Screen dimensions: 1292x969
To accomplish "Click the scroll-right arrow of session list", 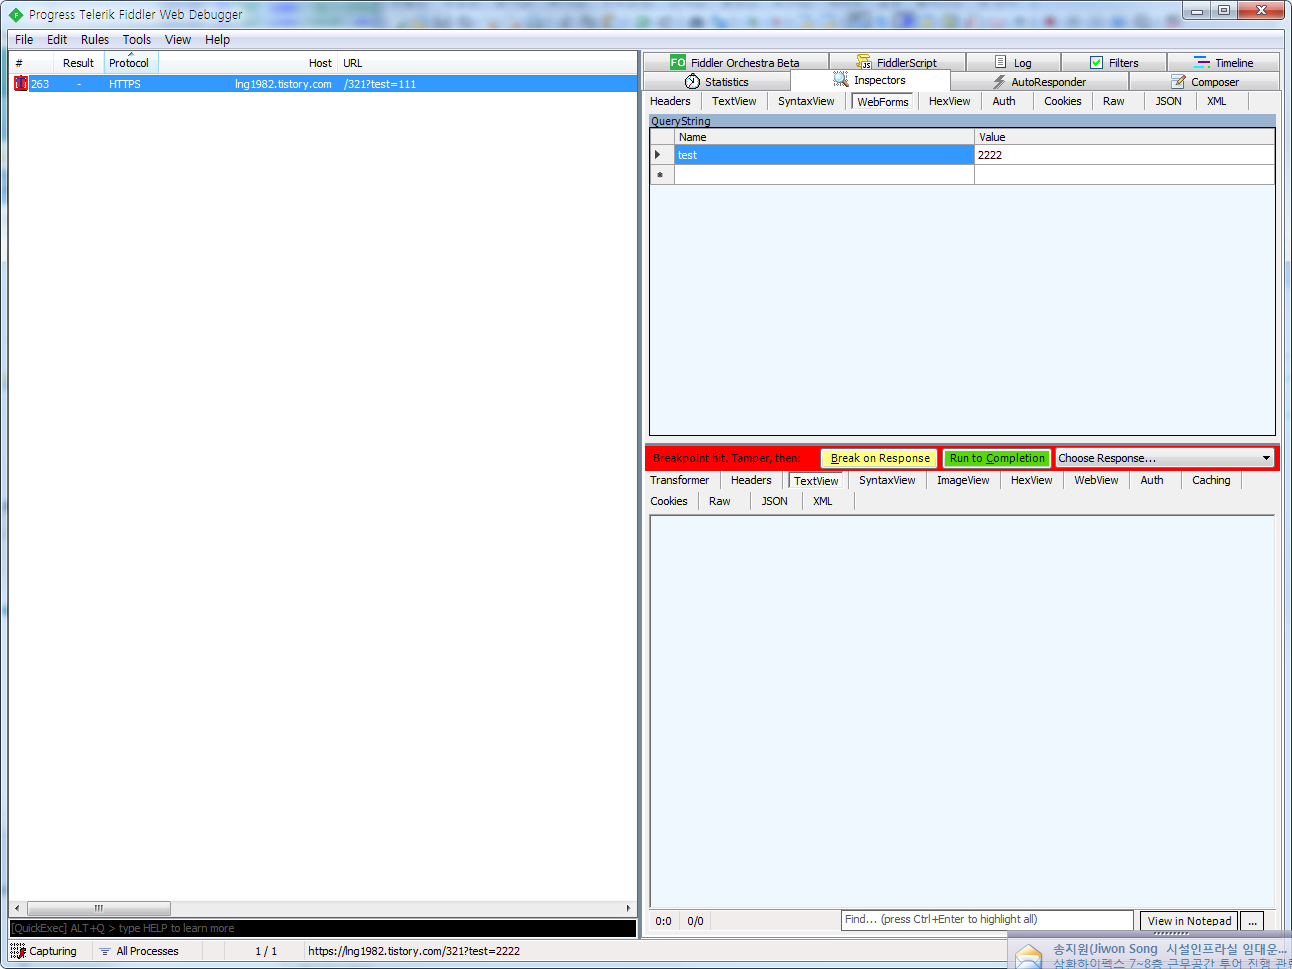I will (628, 908).
